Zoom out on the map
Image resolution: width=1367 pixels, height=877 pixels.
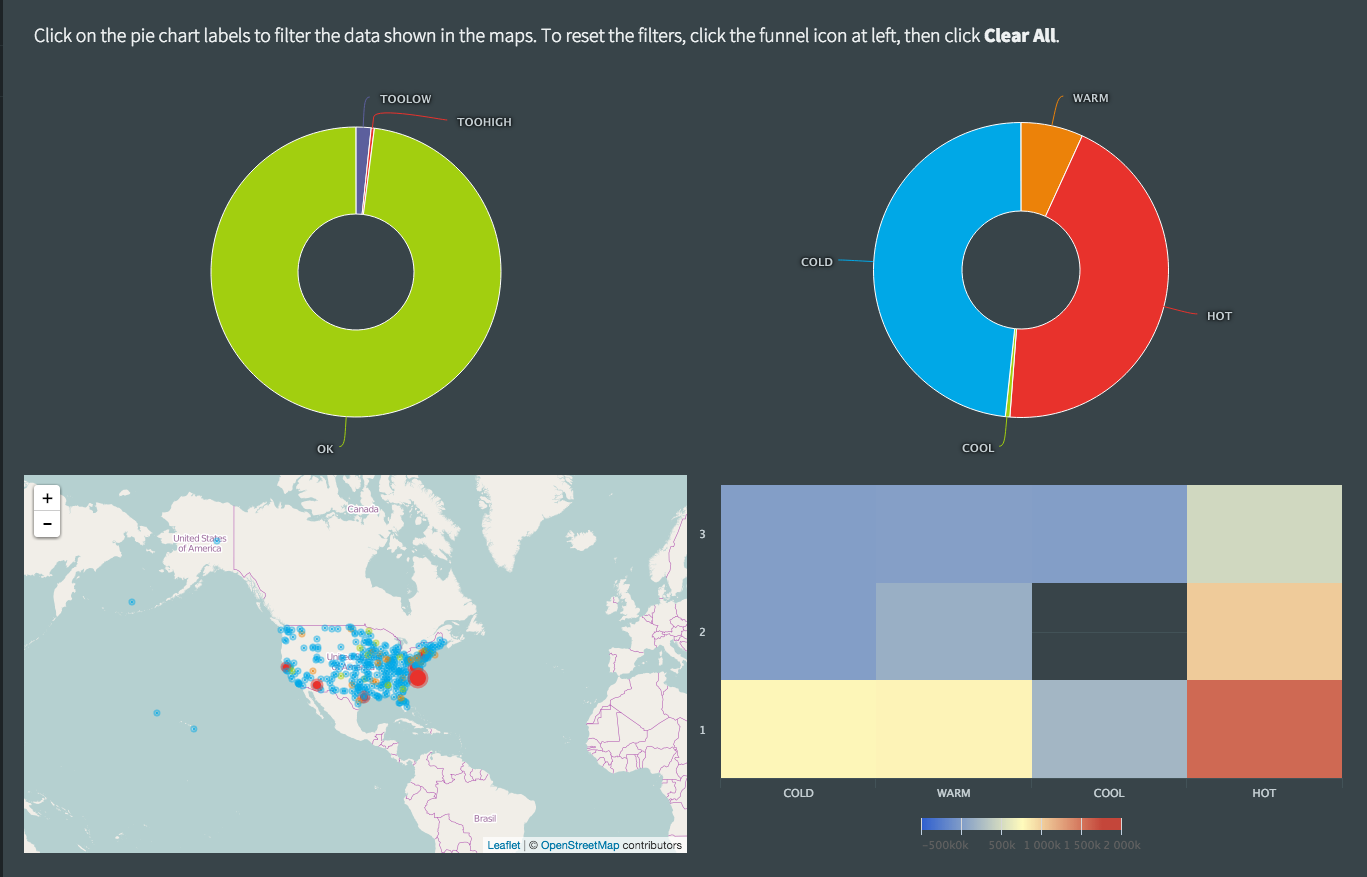(47, 523)
